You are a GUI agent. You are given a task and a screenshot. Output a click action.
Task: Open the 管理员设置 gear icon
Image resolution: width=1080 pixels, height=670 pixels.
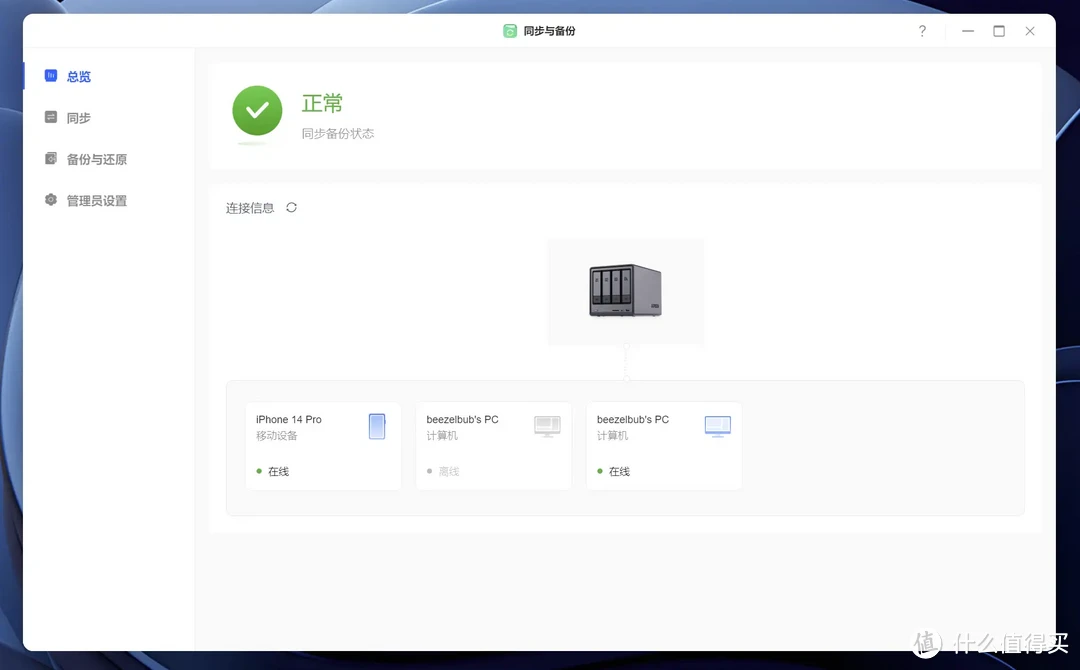point(50,200)
